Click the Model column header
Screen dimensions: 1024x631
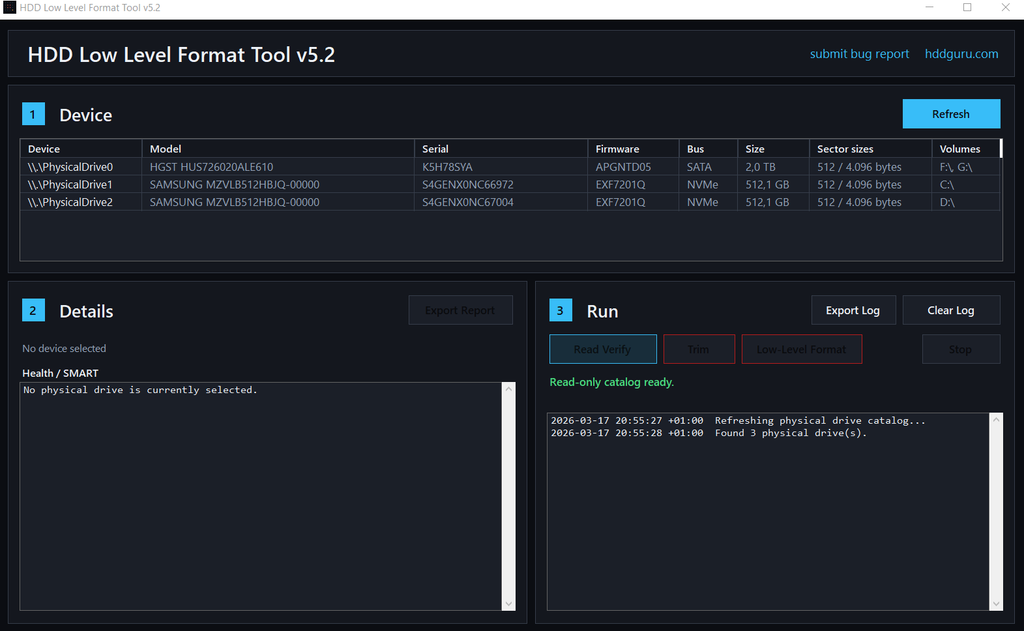click(x=278, y=149)
